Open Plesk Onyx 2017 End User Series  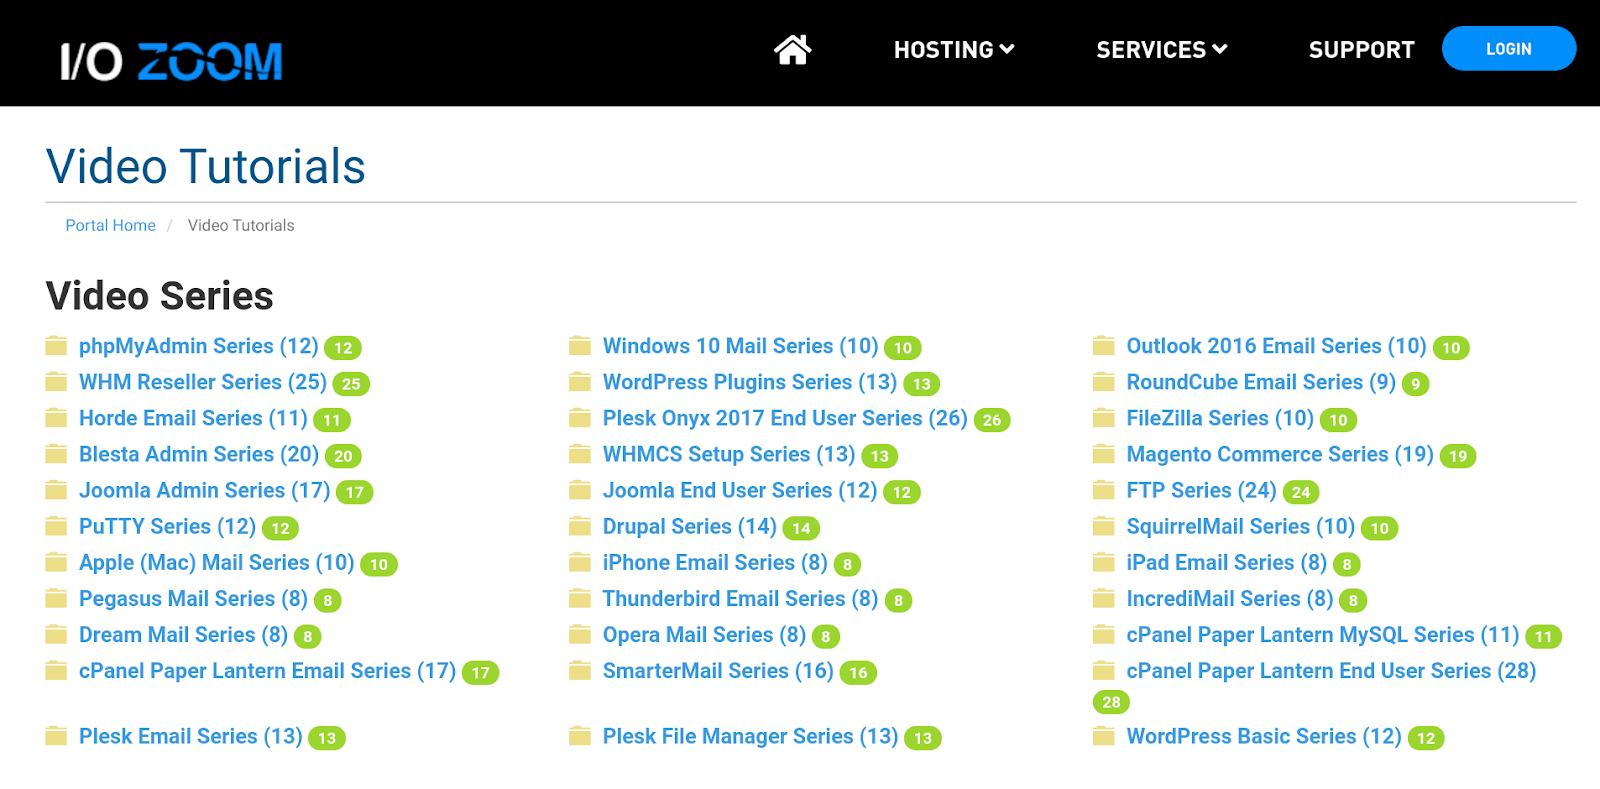[785, 418]
